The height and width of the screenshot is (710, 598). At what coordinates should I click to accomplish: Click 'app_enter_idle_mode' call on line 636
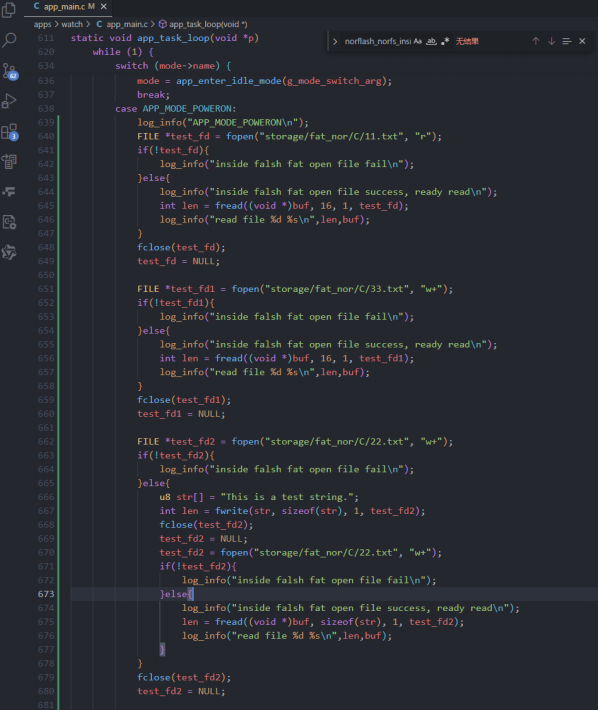229,81
